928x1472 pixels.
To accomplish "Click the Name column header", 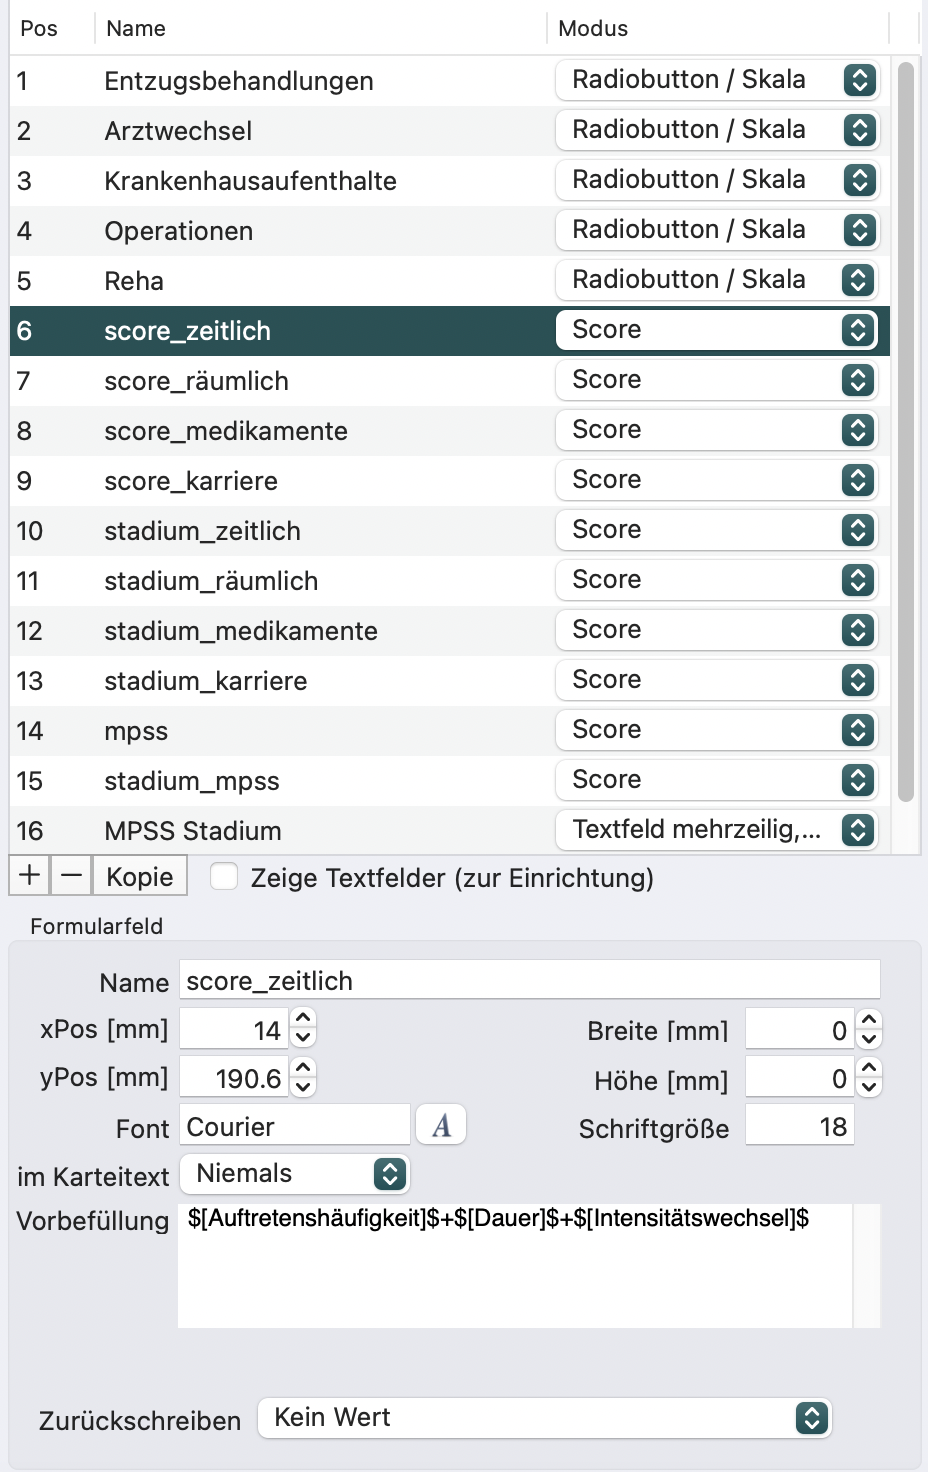I will [136, 28].
